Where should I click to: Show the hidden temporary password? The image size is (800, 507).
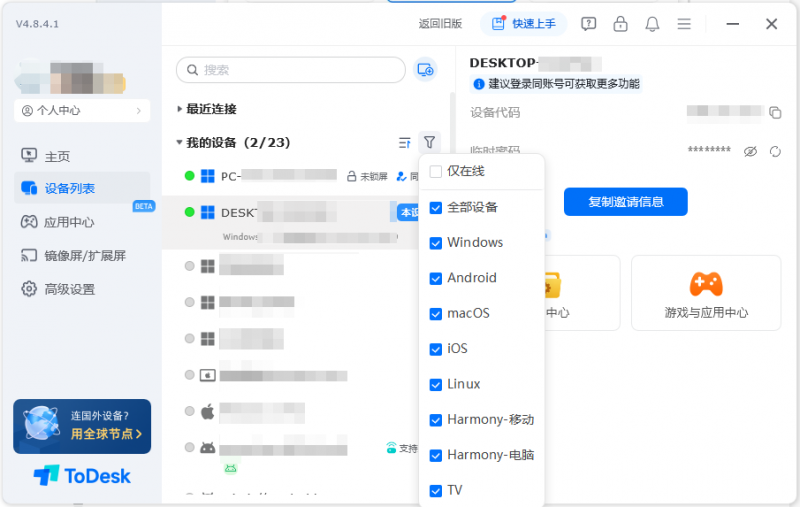[x=751, y=151]
